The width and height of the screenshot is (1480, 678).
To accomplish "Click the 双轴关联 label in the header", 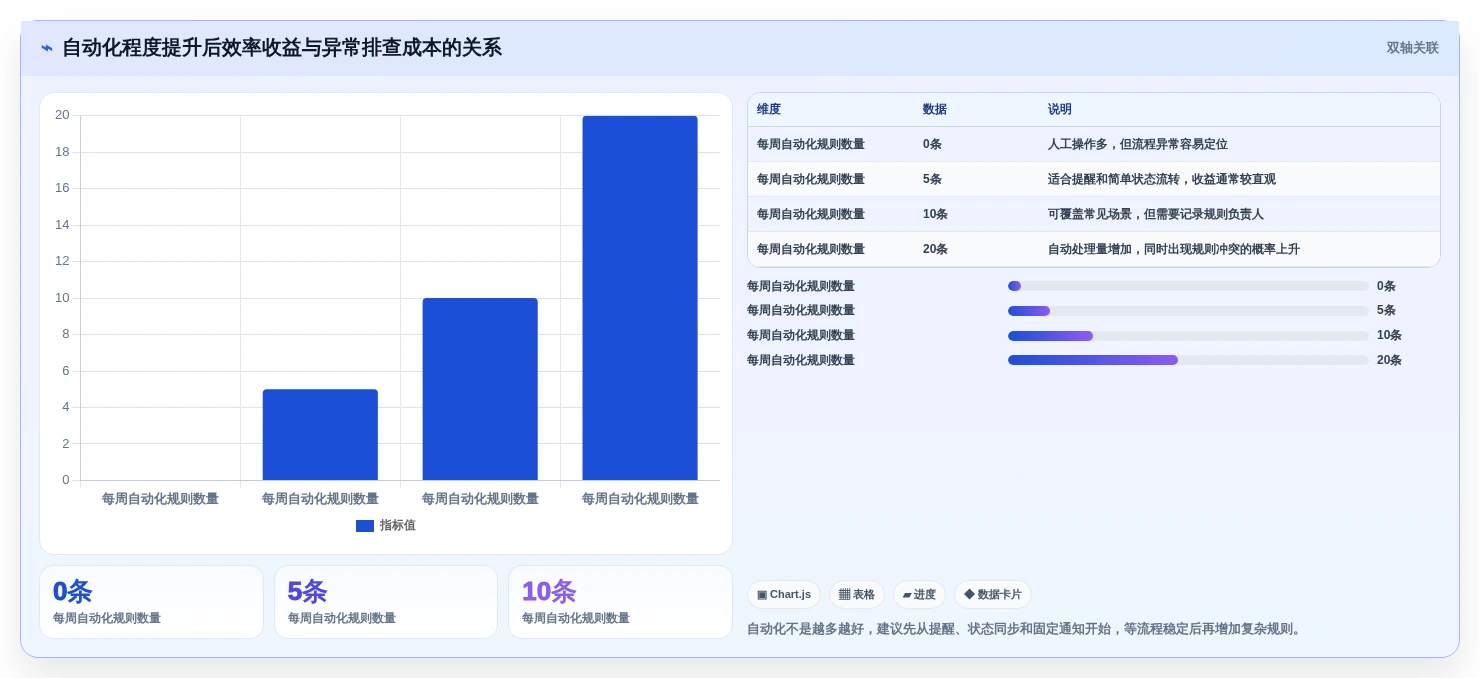I will (x=1412, y=48).
